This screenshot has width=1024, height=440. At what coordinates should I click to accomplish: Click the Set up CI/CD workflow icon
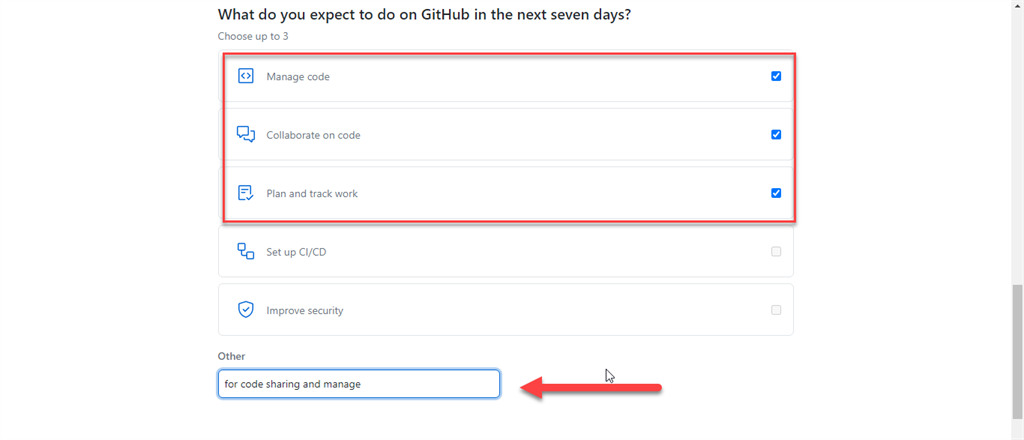245,251
